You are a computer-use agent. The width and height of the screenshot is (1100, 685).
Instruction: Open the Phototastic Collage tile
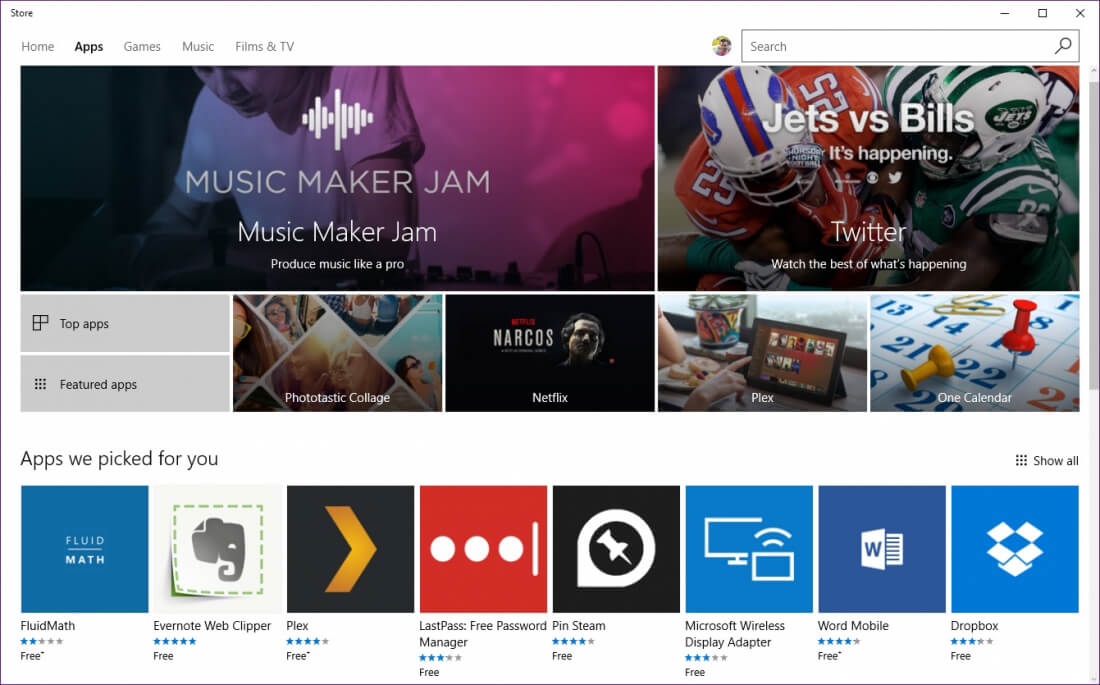tap(337, 353)
